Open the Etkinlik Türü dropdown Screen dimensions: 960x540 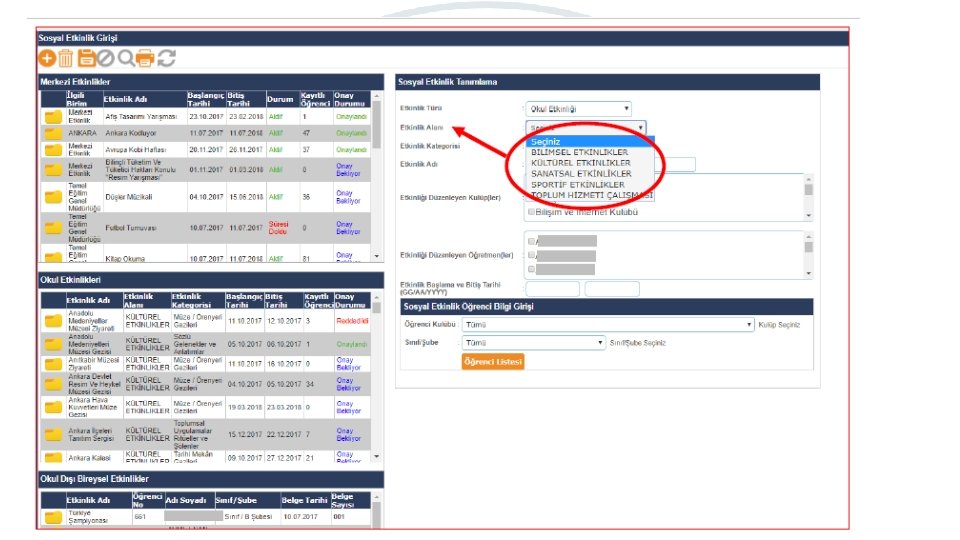[578, 109]
